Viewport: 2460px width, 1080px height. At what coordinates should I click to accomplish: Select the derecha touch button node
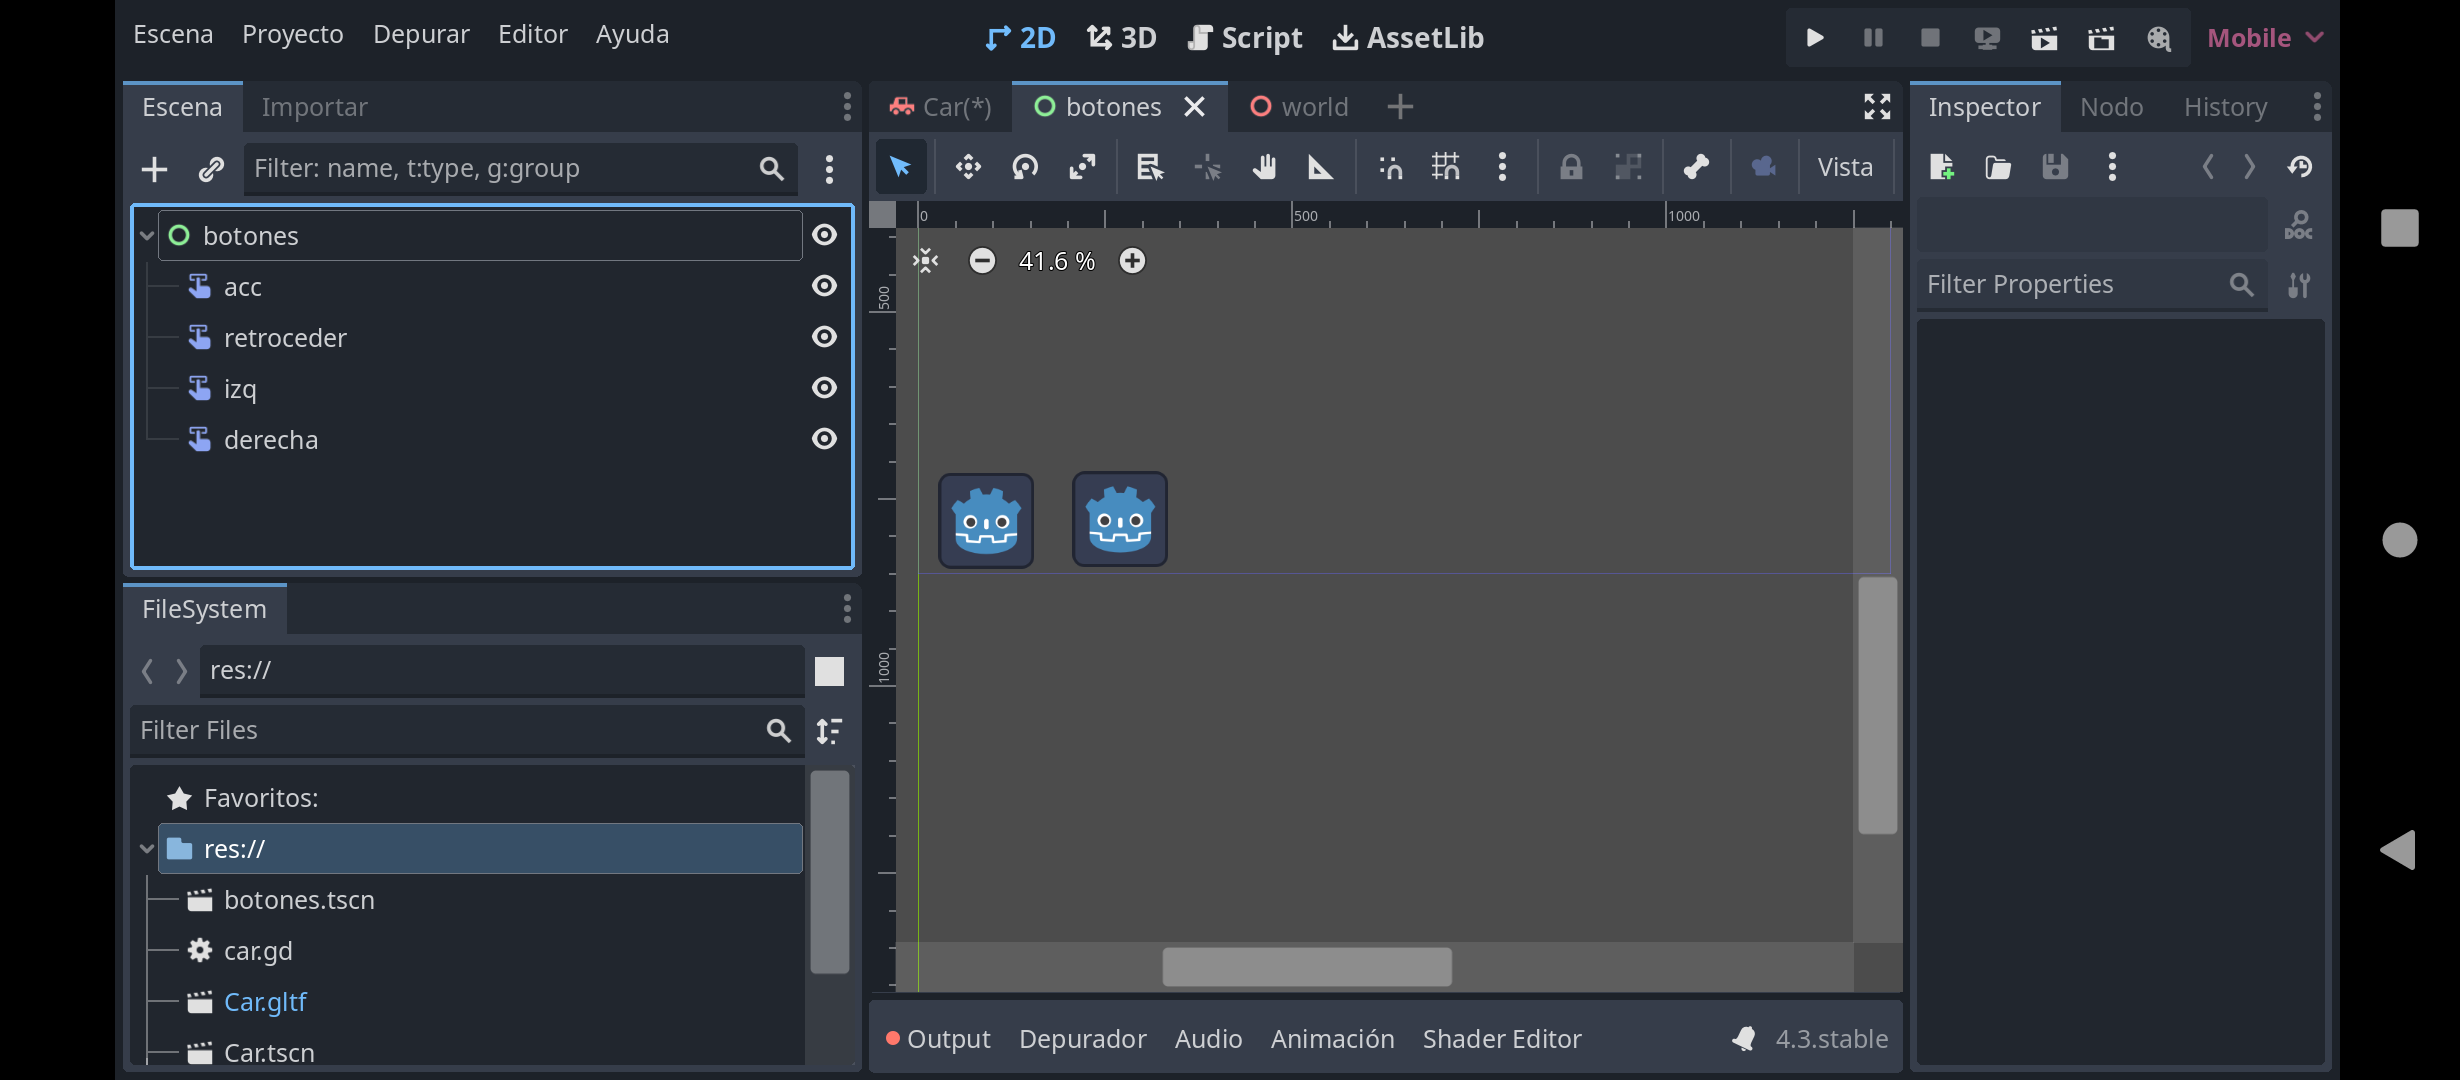point(271,440)
